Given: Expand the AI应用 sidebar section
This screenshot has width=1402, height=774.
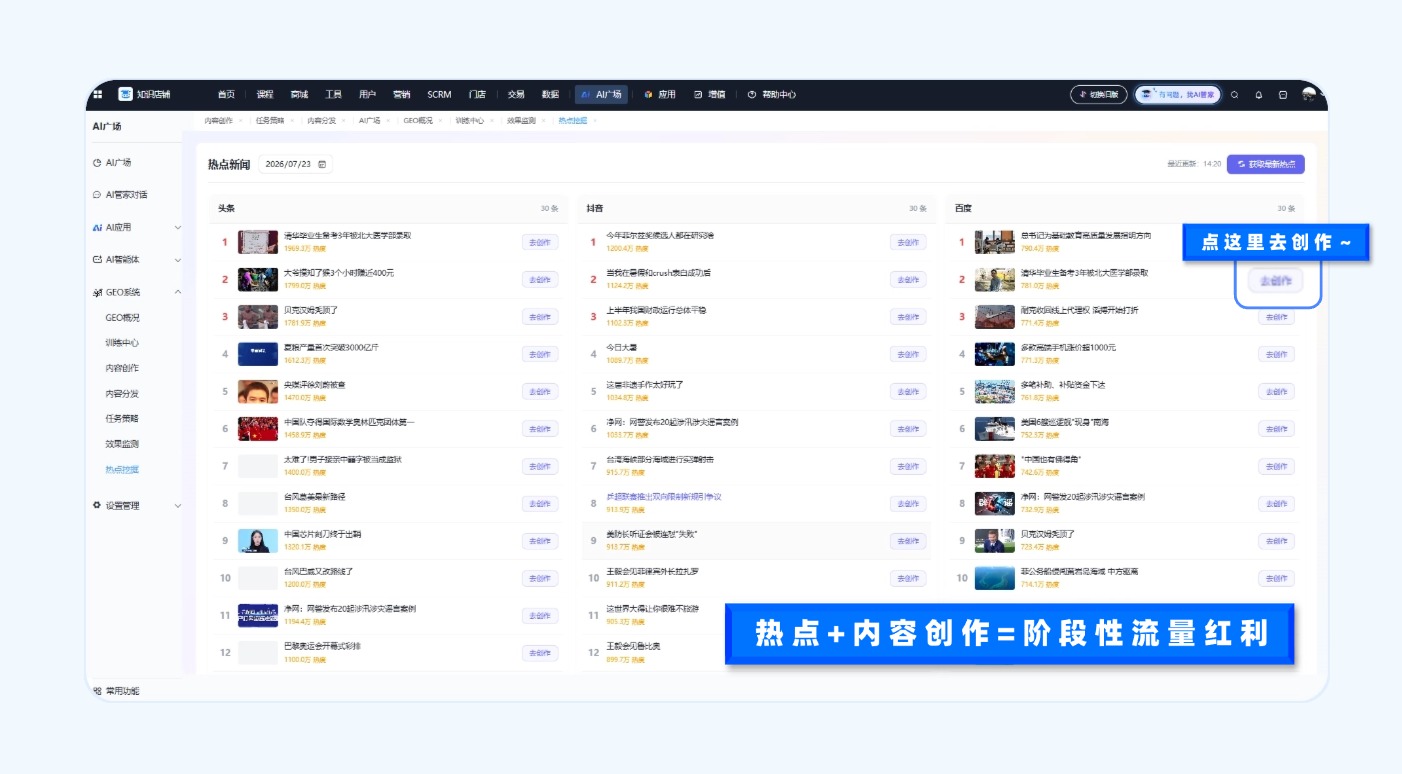Looking at the screenshot, I should (x=178, y=227).
